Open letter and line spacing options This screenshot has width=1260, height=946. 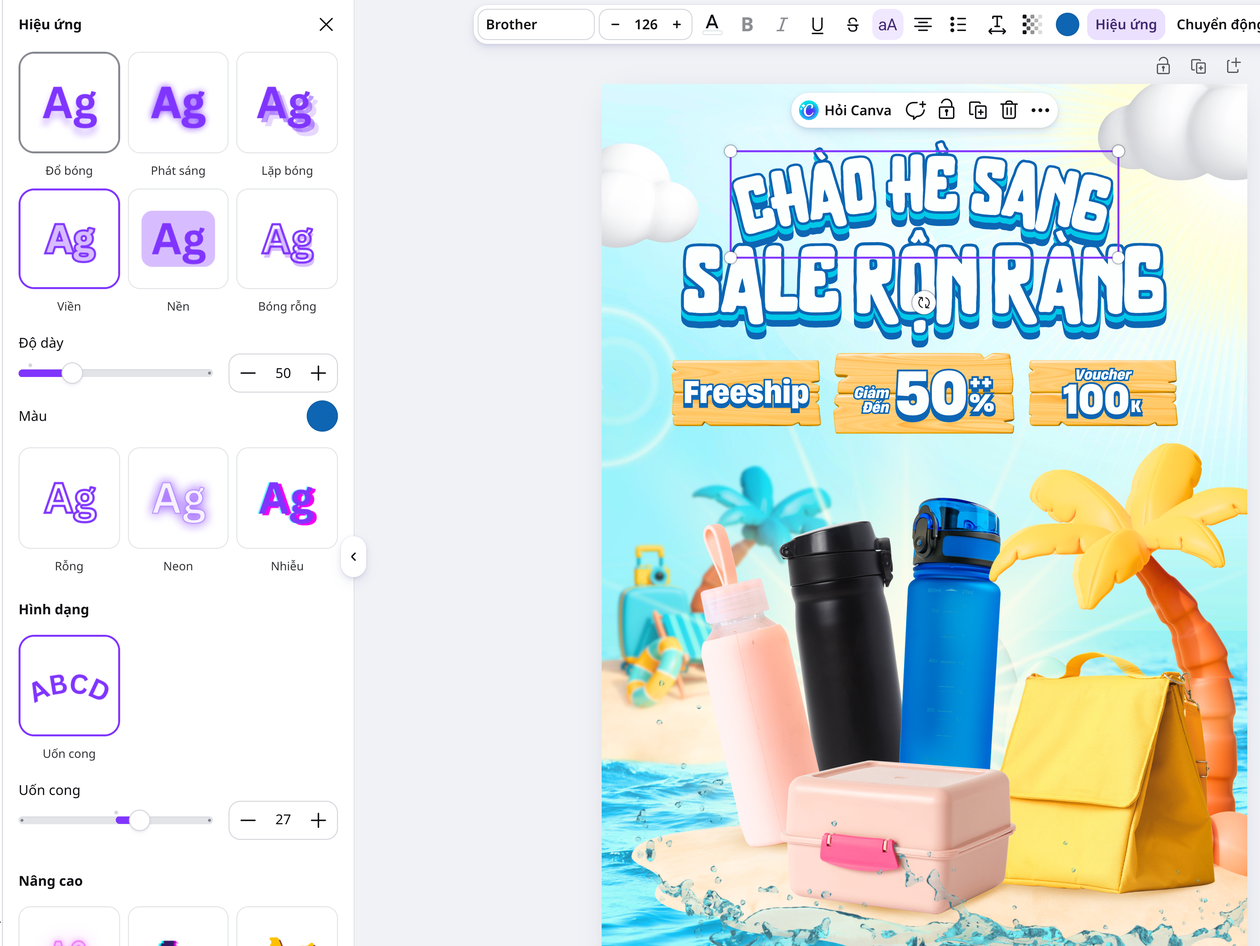[x=996, y=24]
